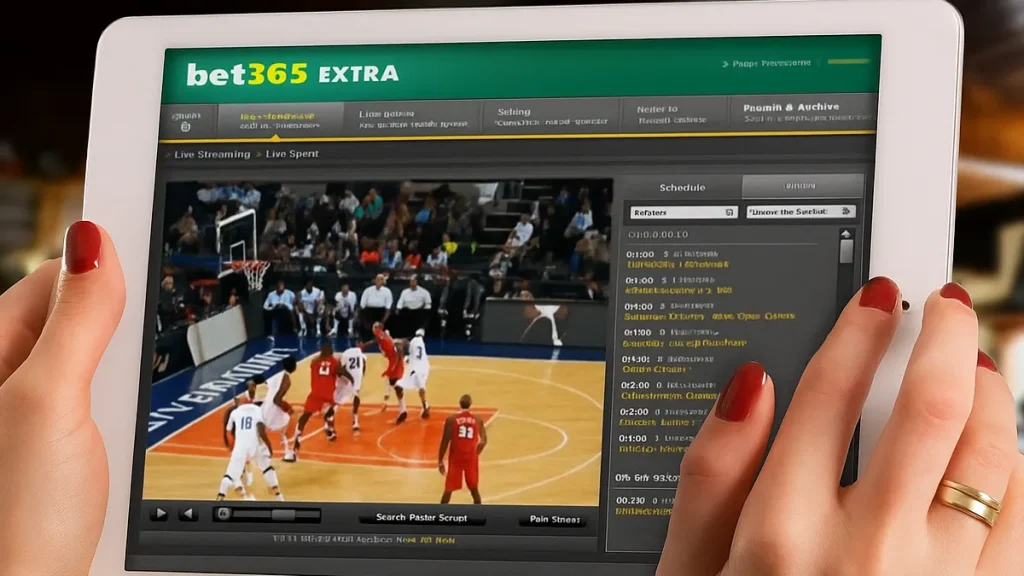Click the scrollbar up arrow in the schedule
This screenshot has height=576, width=1024.
pos(846,233)
